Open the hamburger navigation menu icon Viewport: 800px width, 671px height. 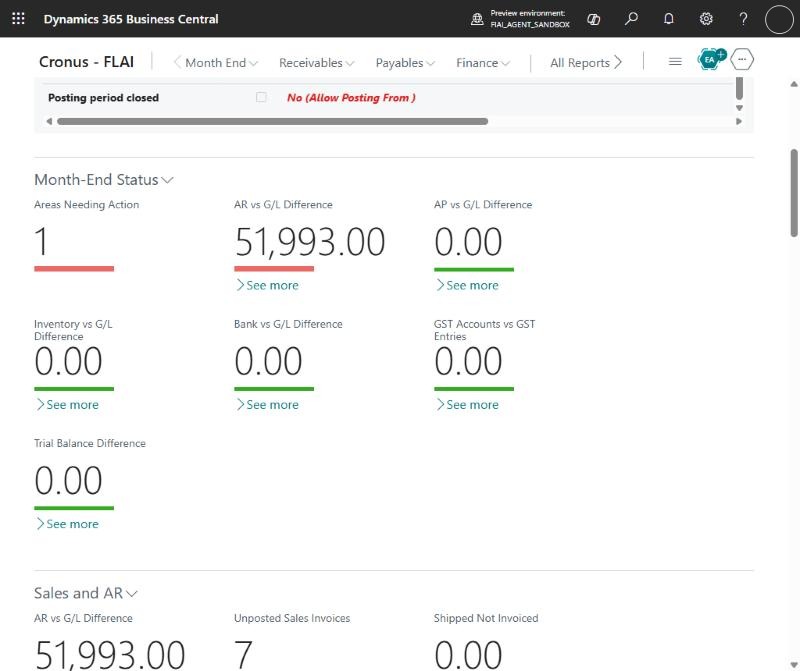point(675,62)
